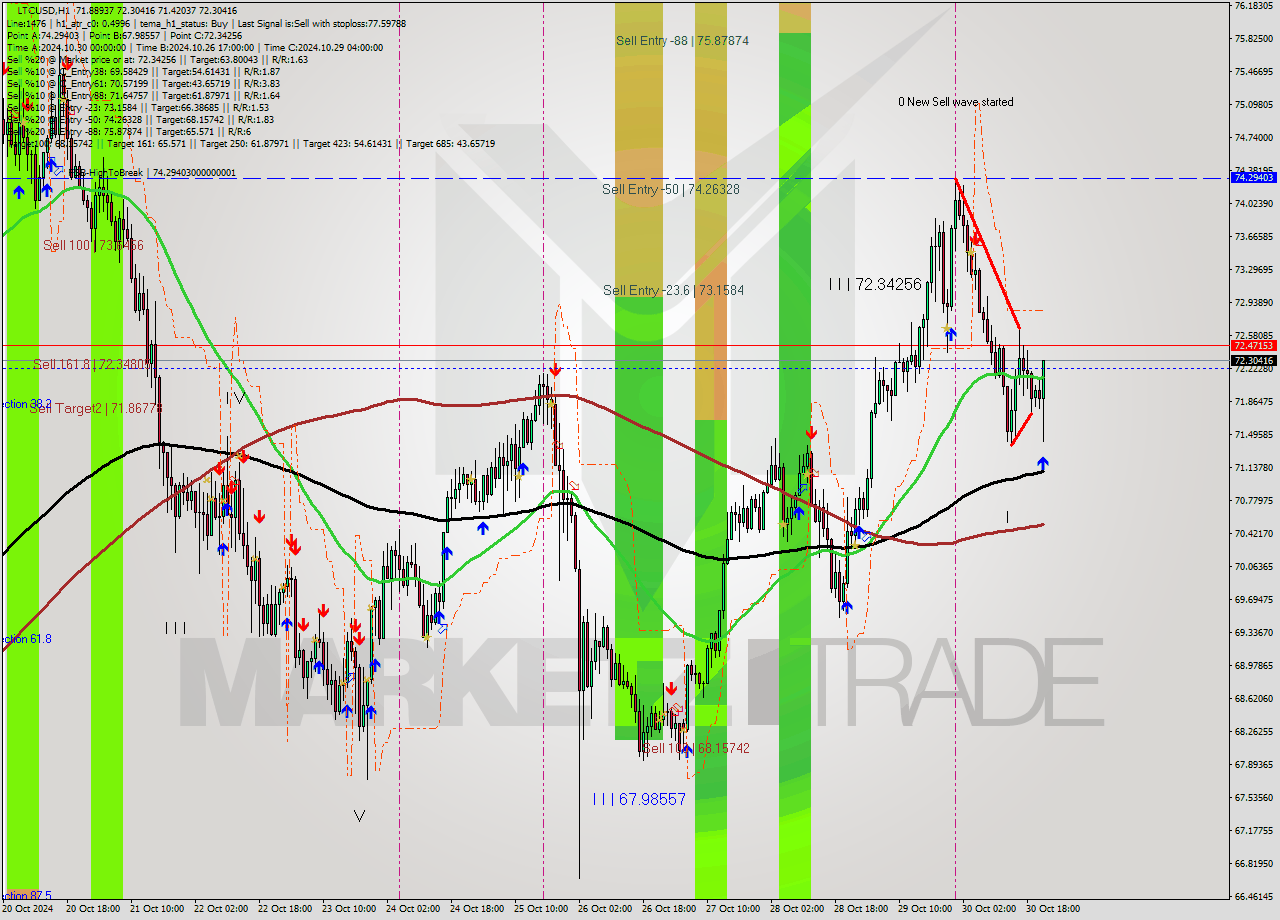This screenshot has height=920, width=1280.
Task: Click the 'Time A:2024.10.30 00:00:00' text
Action: (x=68, y=46)
